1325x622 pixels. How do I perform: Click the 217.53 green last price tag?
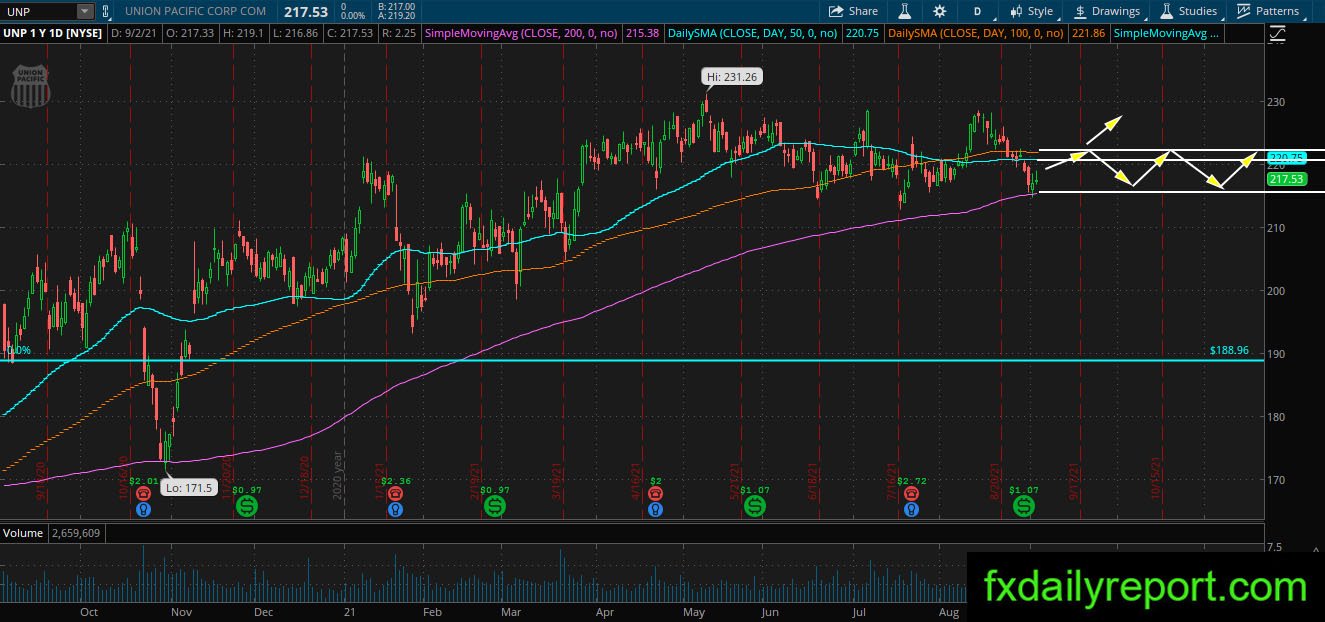[x=1285, y=179]
